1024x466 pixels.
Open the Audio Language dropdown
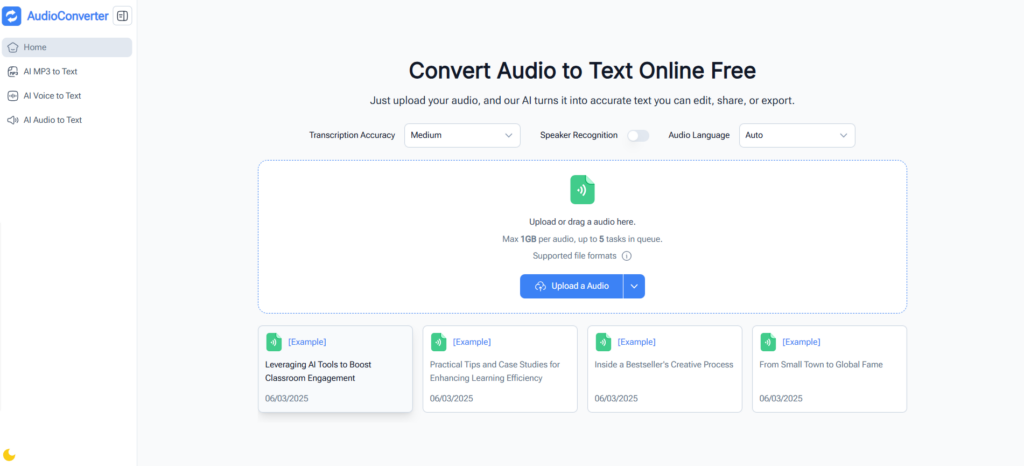click(x=797, y=136)
